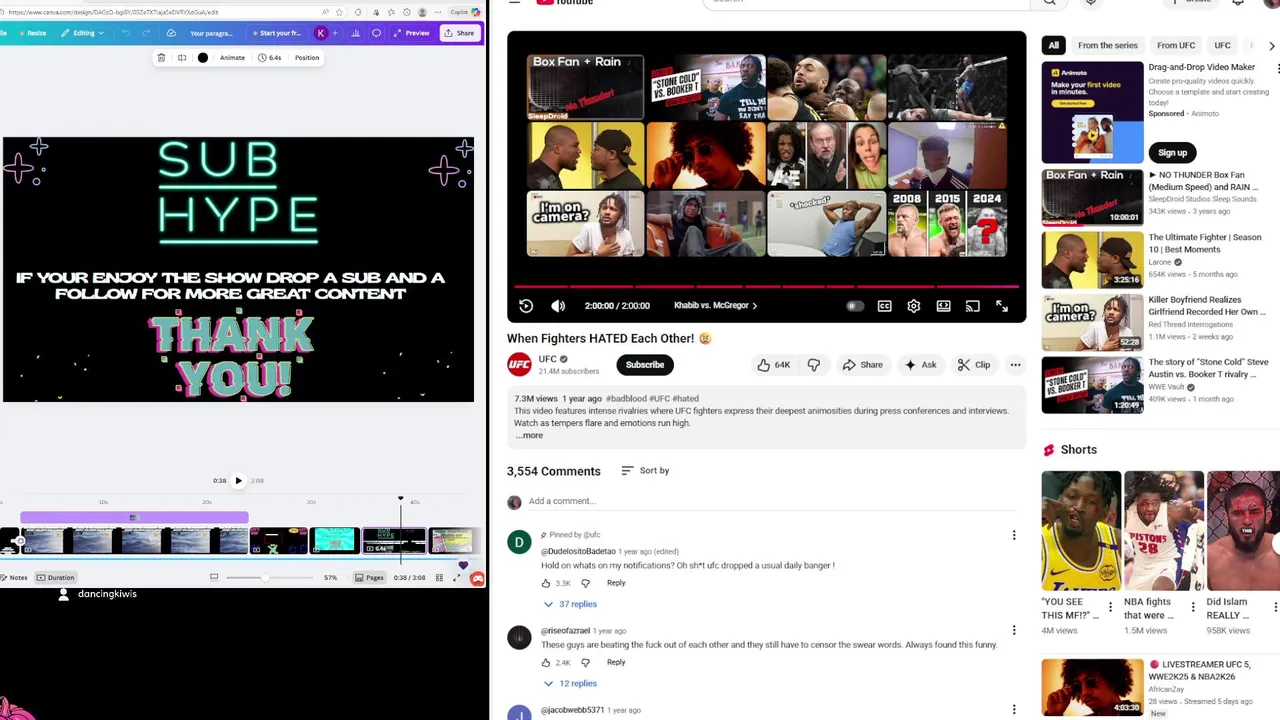Switch to theater mode
The image size is (1280, 720).
pyautogui.click(x=943, y=306)
